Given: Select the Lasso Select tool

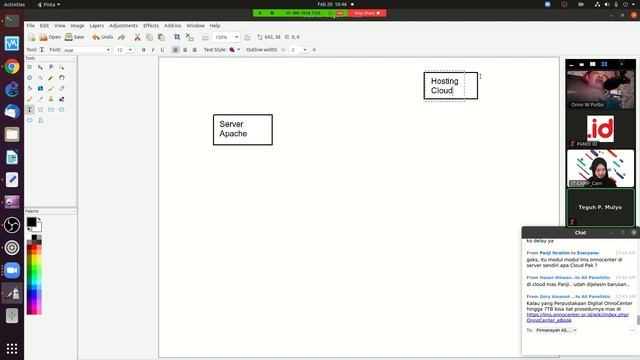Looking at the screenshot, I should coord(51,67).
